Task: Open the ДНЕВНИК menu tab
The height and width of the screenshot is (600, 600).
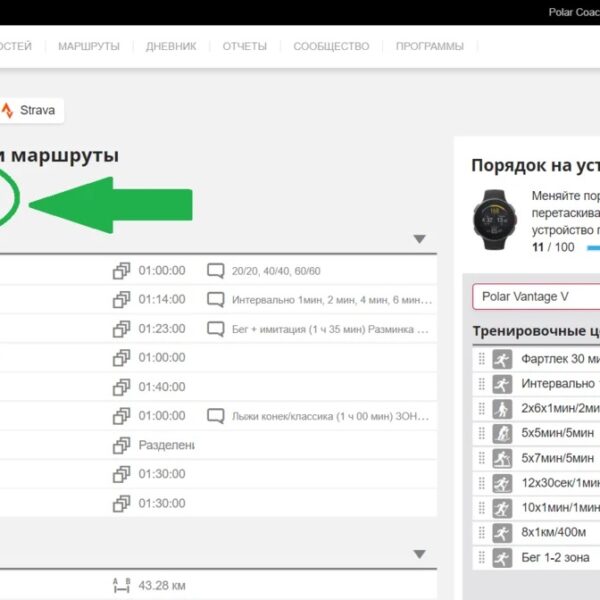Action: coord(171,46)
